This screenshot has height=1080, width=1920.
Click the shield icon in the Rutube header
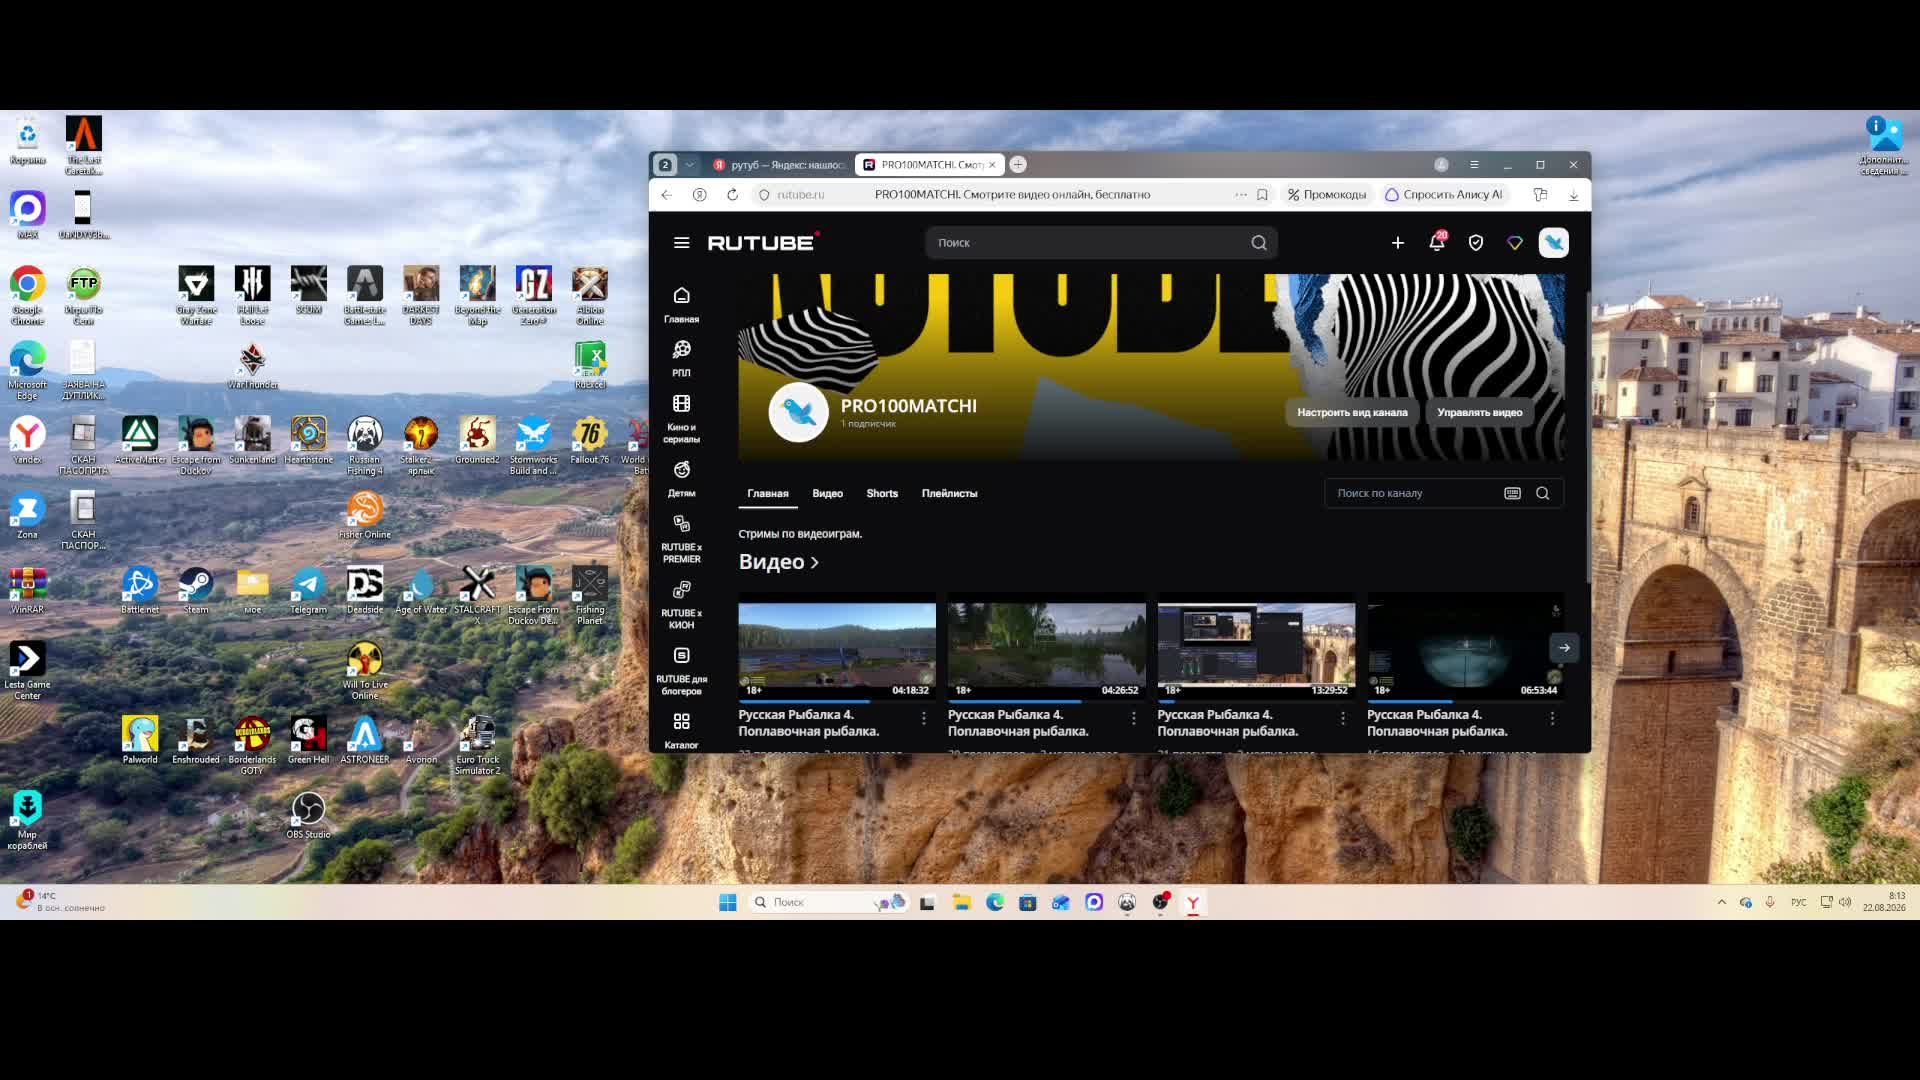(x=1476, y=243)
